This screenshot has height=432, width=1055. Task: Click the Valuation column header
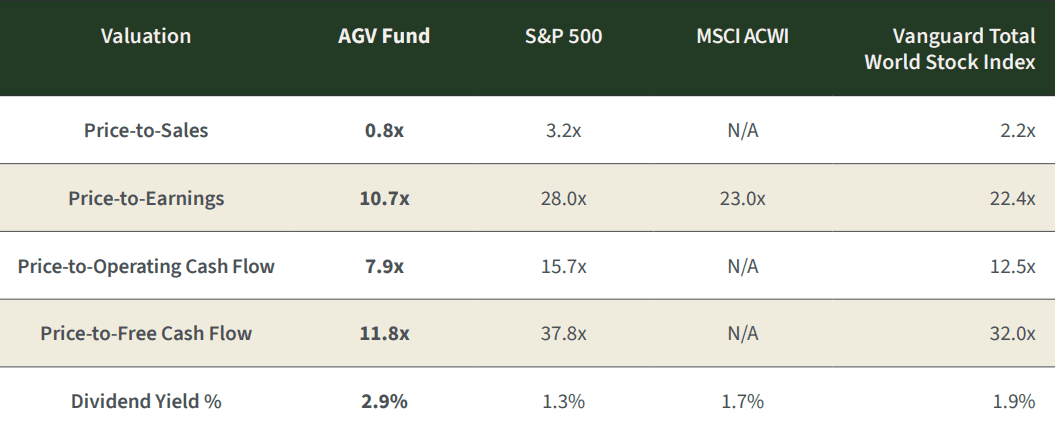pos(146,37)
